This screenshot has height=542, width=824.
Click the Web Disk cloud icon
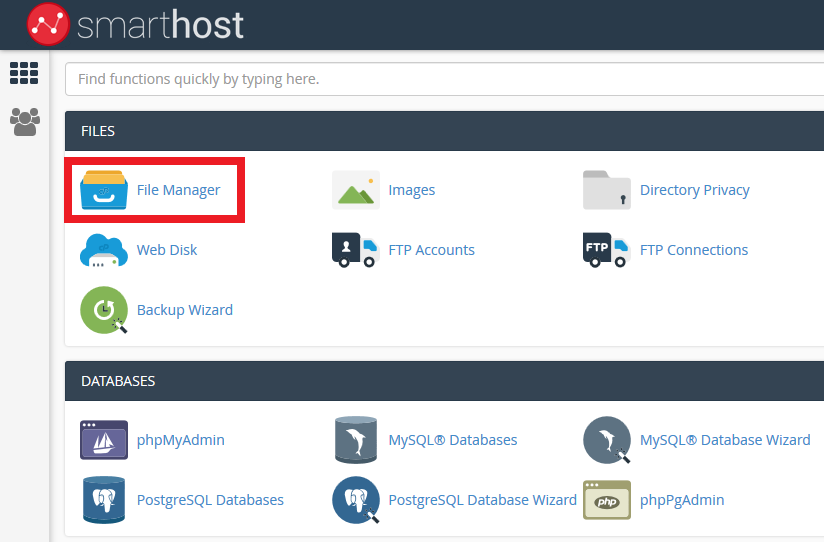[104, 250]
